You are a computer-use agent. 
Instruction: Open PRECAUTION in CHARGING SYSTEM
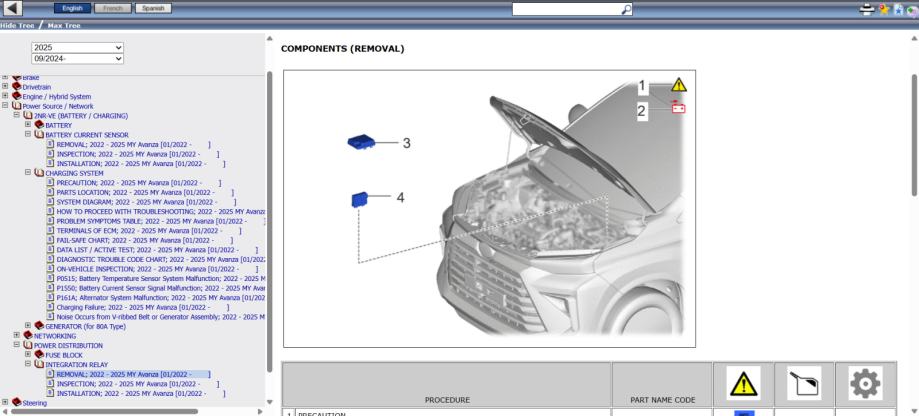click(139, 183)
